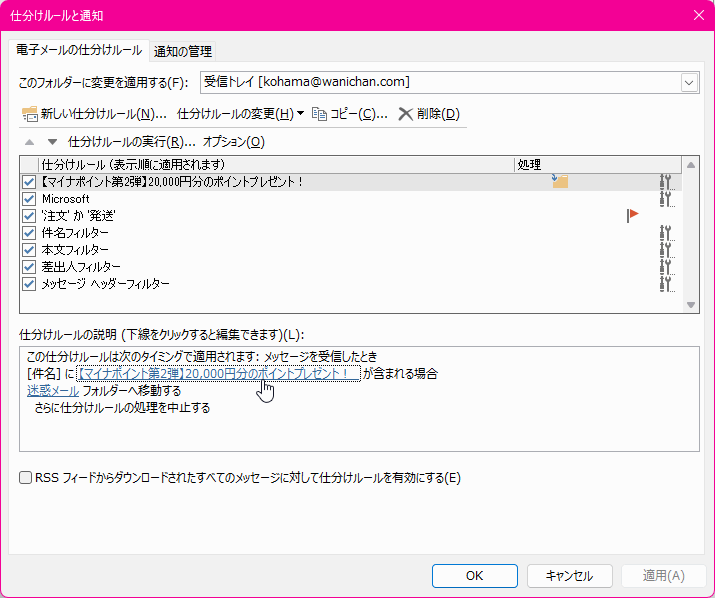Click the tools icon in 本文フィルター row
Image resolution: width=715 pixels, height=598 pixels.
(x=666, y=250)
